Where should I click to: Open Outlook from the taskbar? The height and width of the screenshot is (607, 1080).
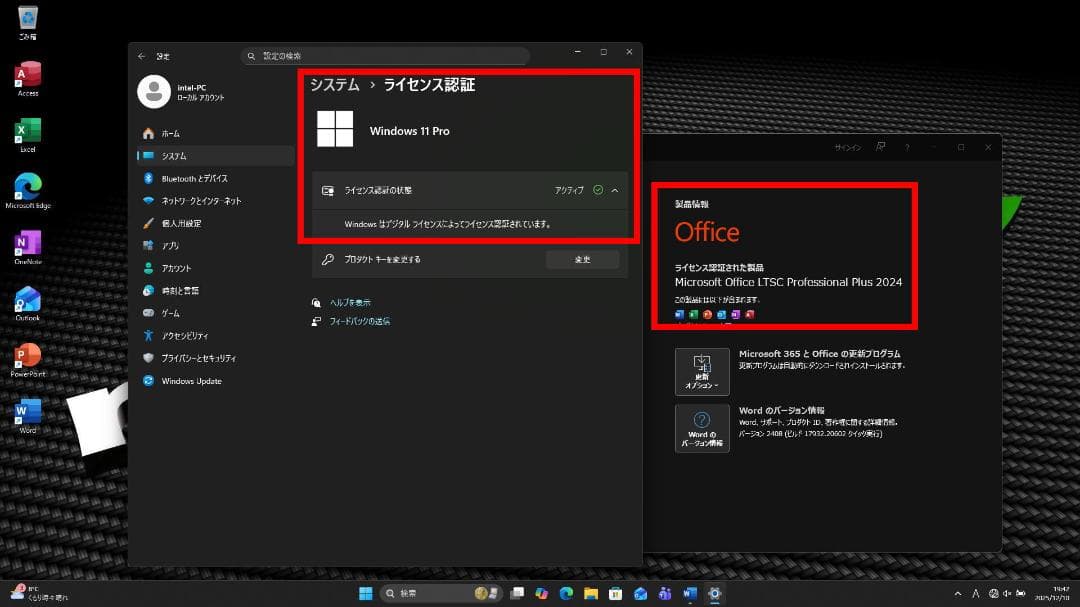(639, 592)
